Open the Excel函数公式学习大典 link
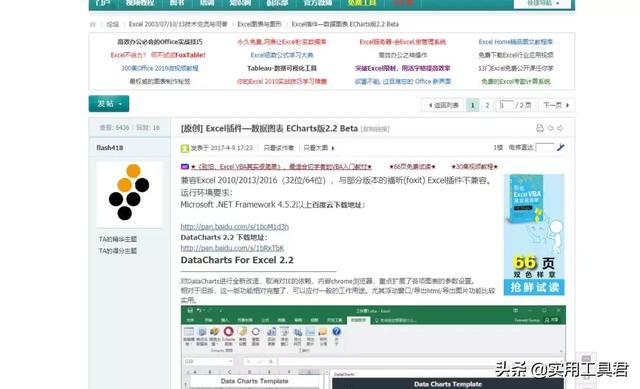The height and width of the screenshot is (389, 640). (282, 55)
